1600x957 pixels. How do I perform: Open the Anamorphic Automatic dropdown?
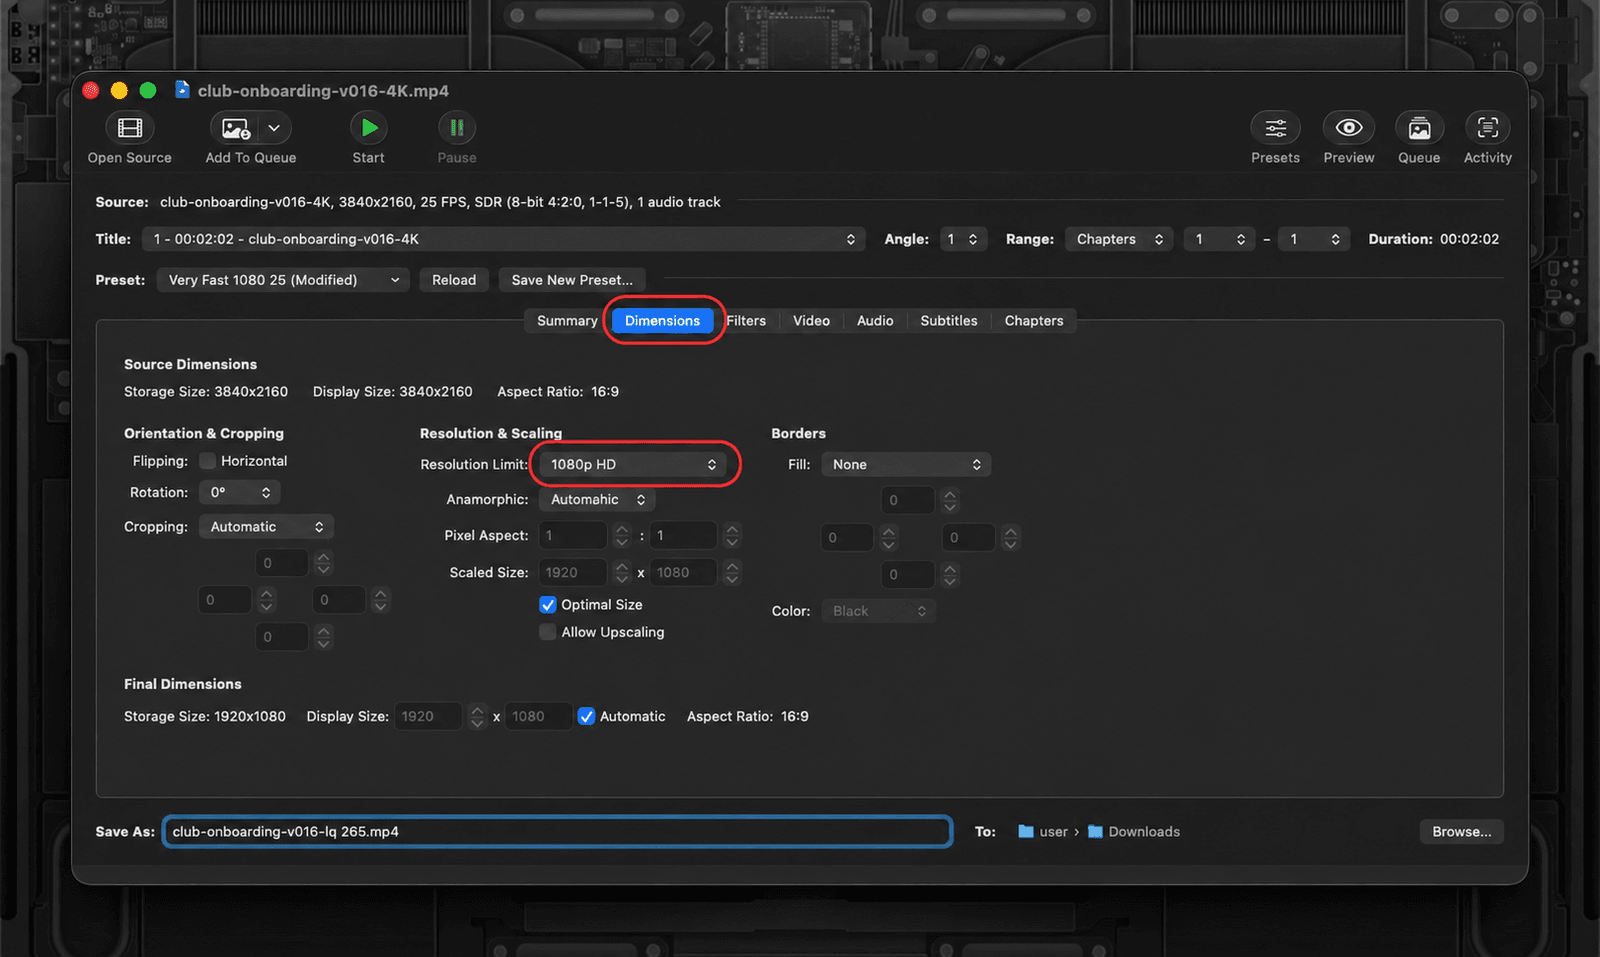597,499
